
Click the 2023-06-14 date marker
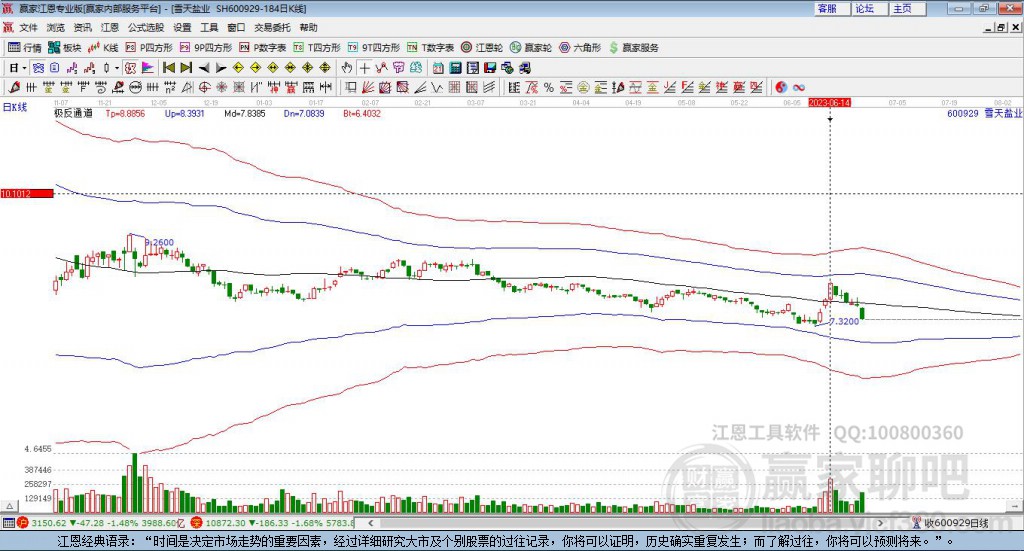click(x=829, y=103)
